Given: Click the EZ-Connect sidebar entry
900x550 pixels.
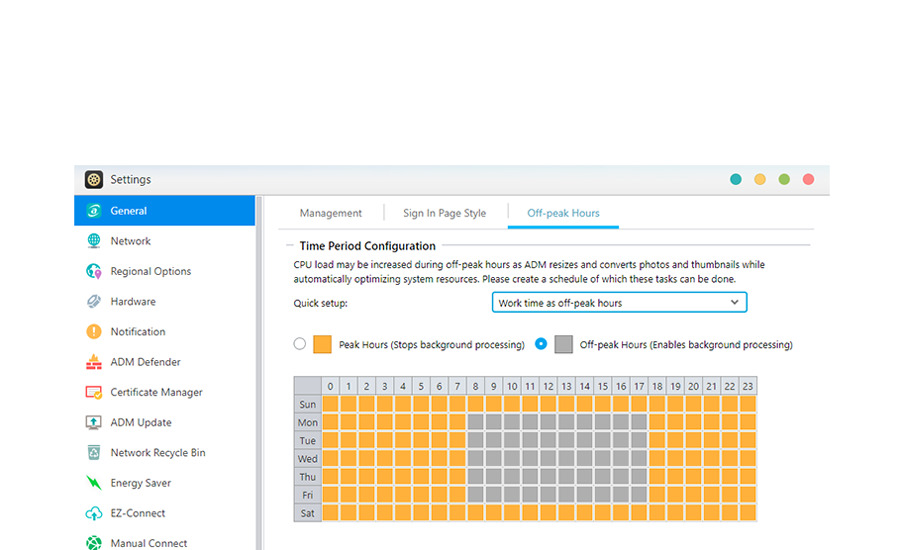Looking at the screenshot, I should [x=137, y=513].
